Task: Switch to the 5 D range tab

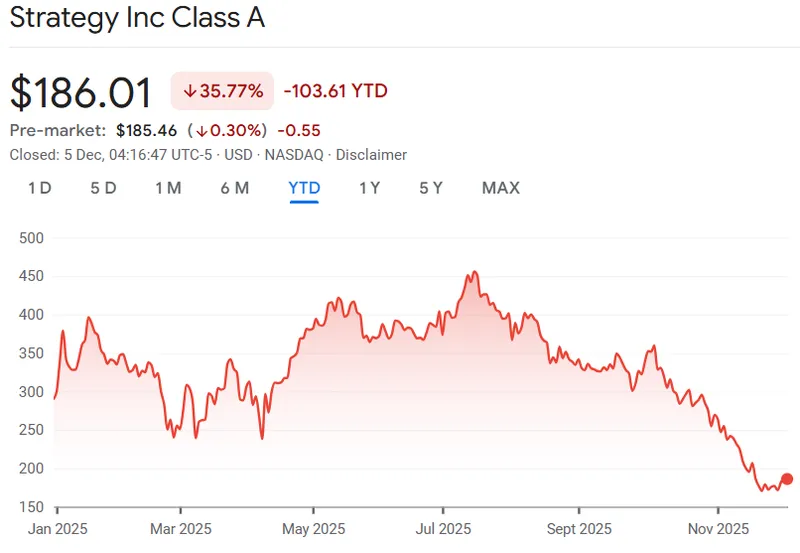Action: click(x=104, y=188)
